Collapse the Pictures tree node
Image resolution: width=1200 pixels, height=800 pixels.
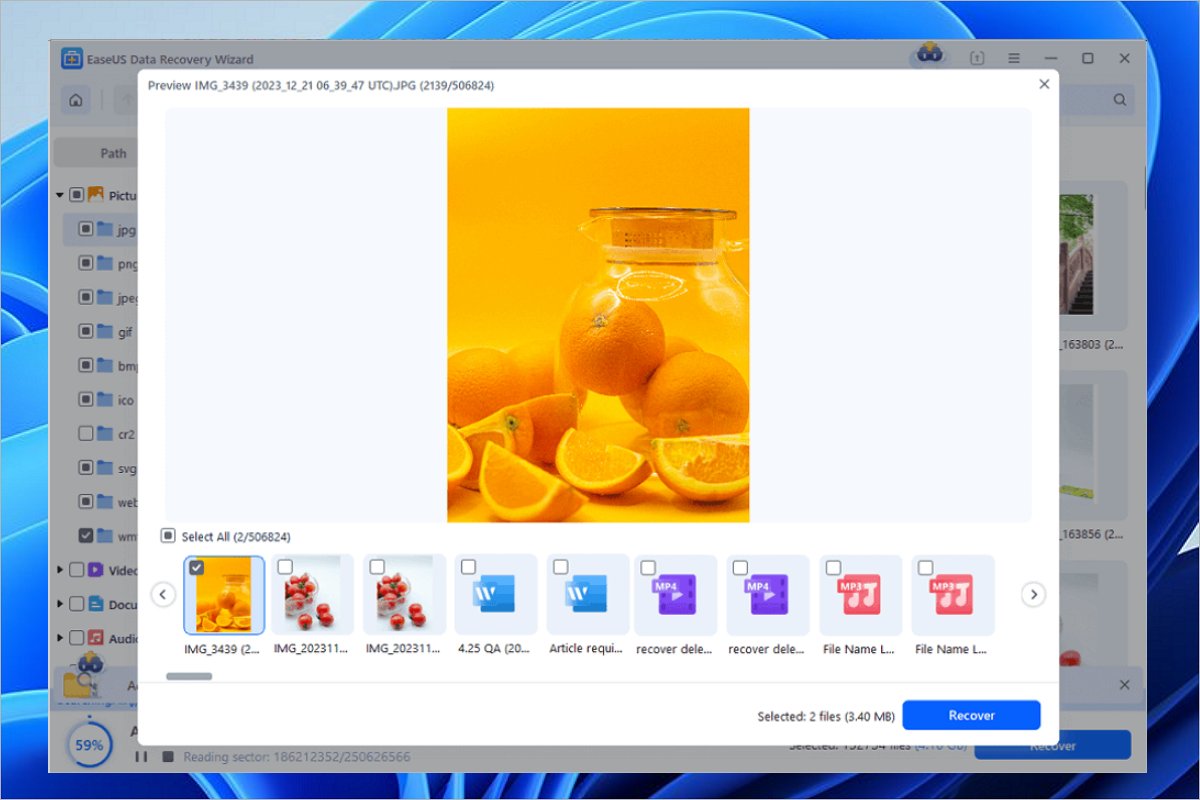pos(60,195)
